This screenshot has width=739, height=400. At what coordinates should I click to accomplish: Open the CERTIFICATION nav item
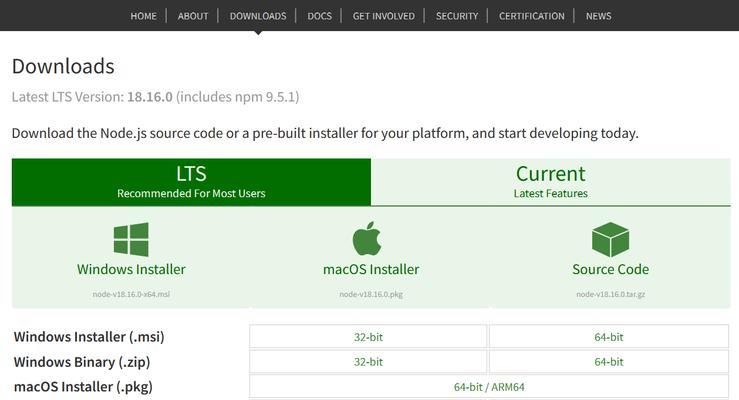pyautogui.click(x=532, y=16)
